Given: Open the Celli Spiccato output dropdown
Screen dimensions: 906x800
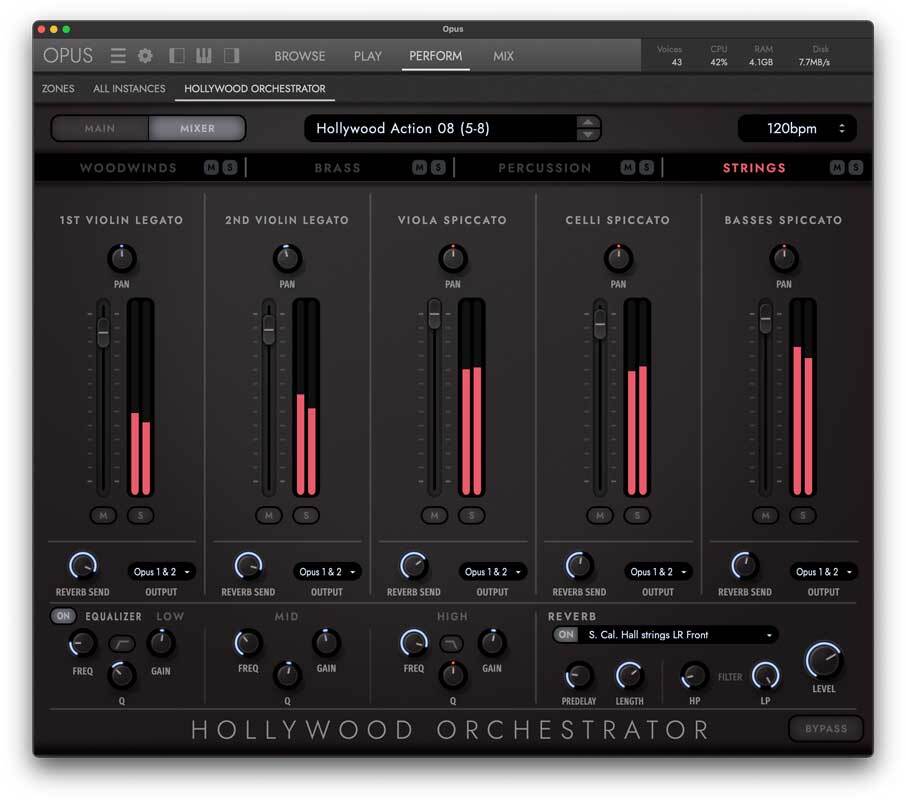Looking at the screenshot, I should 658,572.
